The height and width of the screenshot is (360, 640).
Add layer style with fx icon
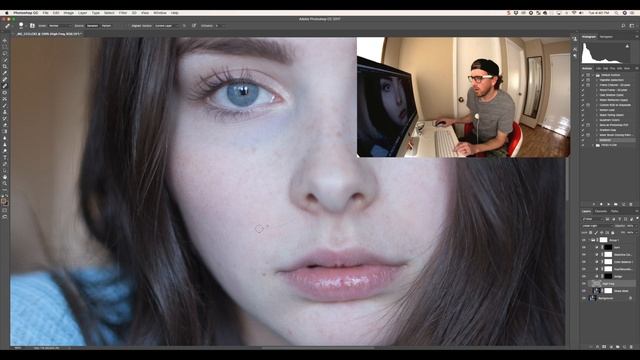[x=597, y=347]
